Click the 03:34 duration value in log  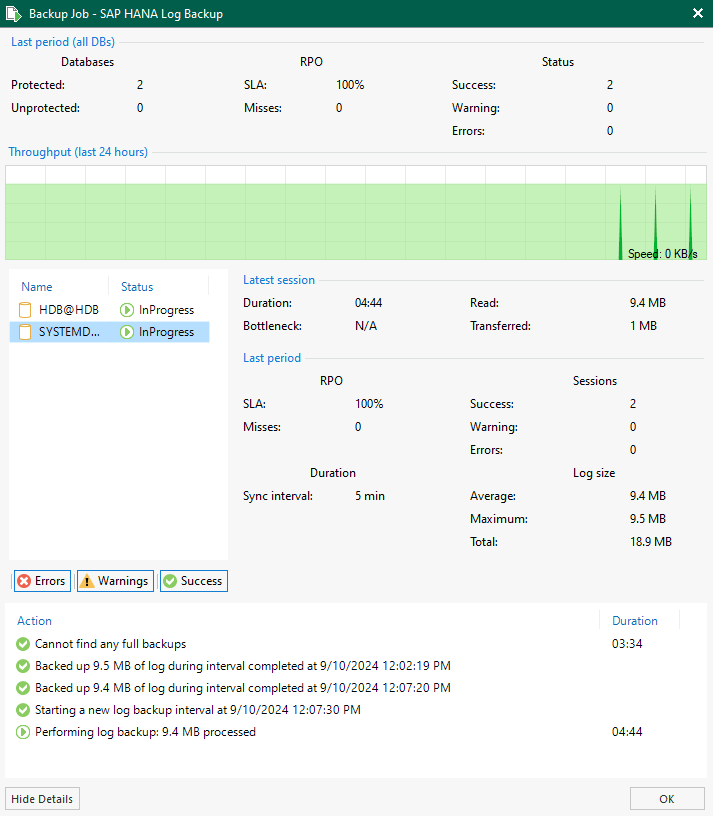point(627,644)
